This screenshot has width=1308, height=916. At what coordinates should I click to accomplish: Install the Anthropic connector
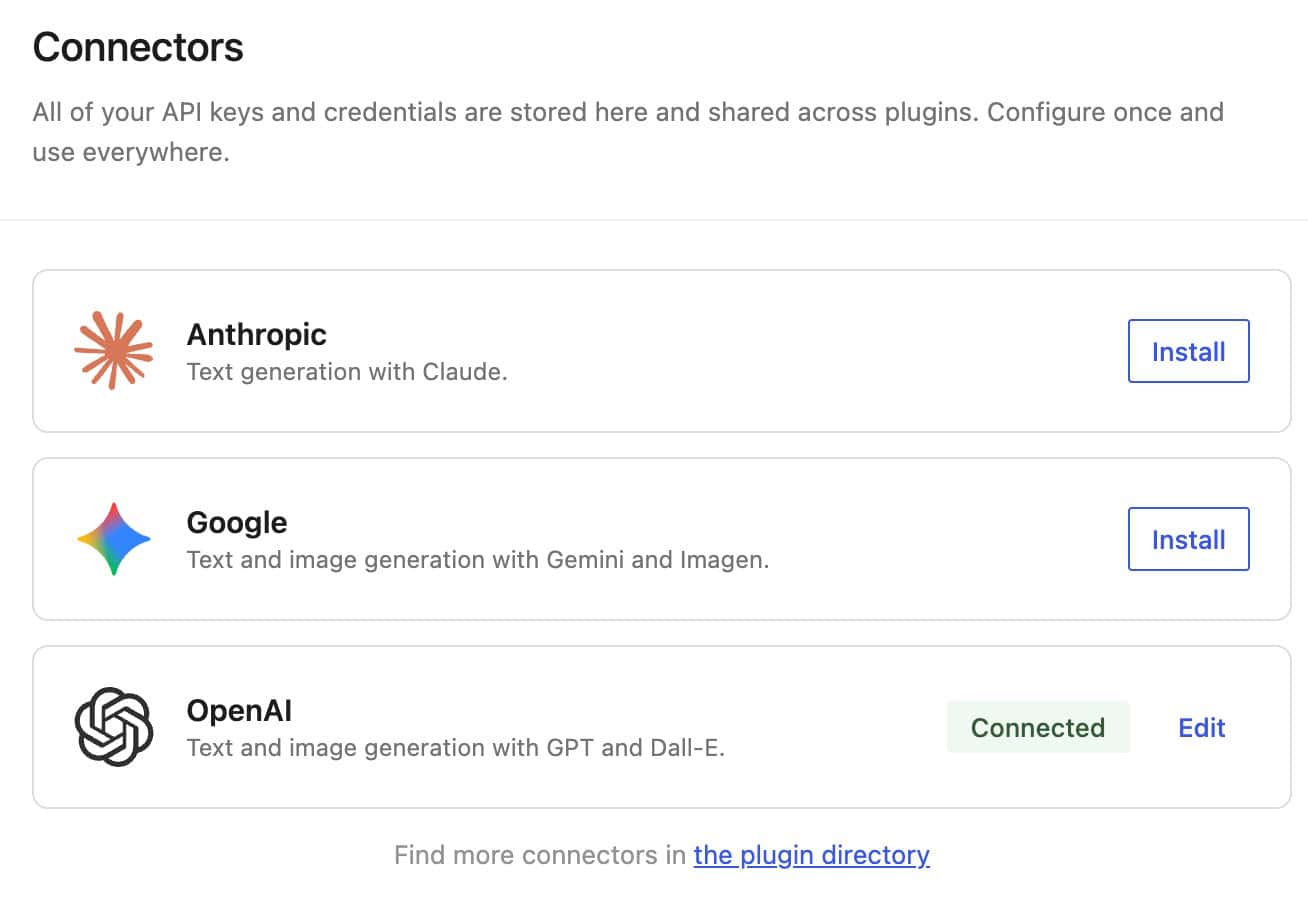1188,351
